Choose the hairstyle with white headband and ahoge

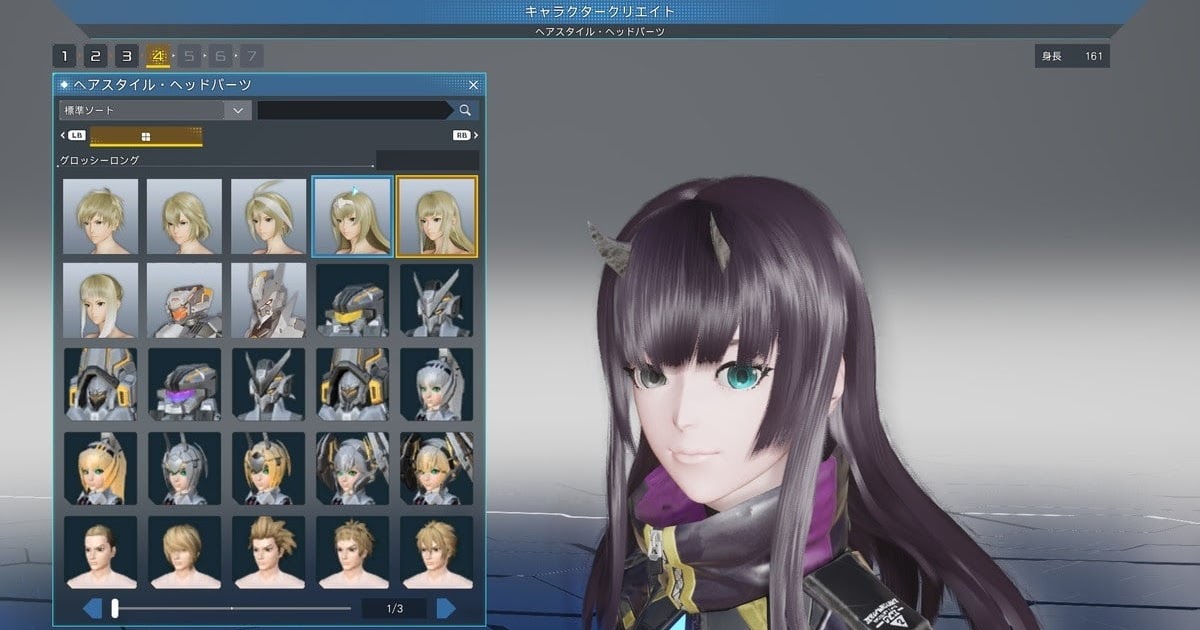269,216
